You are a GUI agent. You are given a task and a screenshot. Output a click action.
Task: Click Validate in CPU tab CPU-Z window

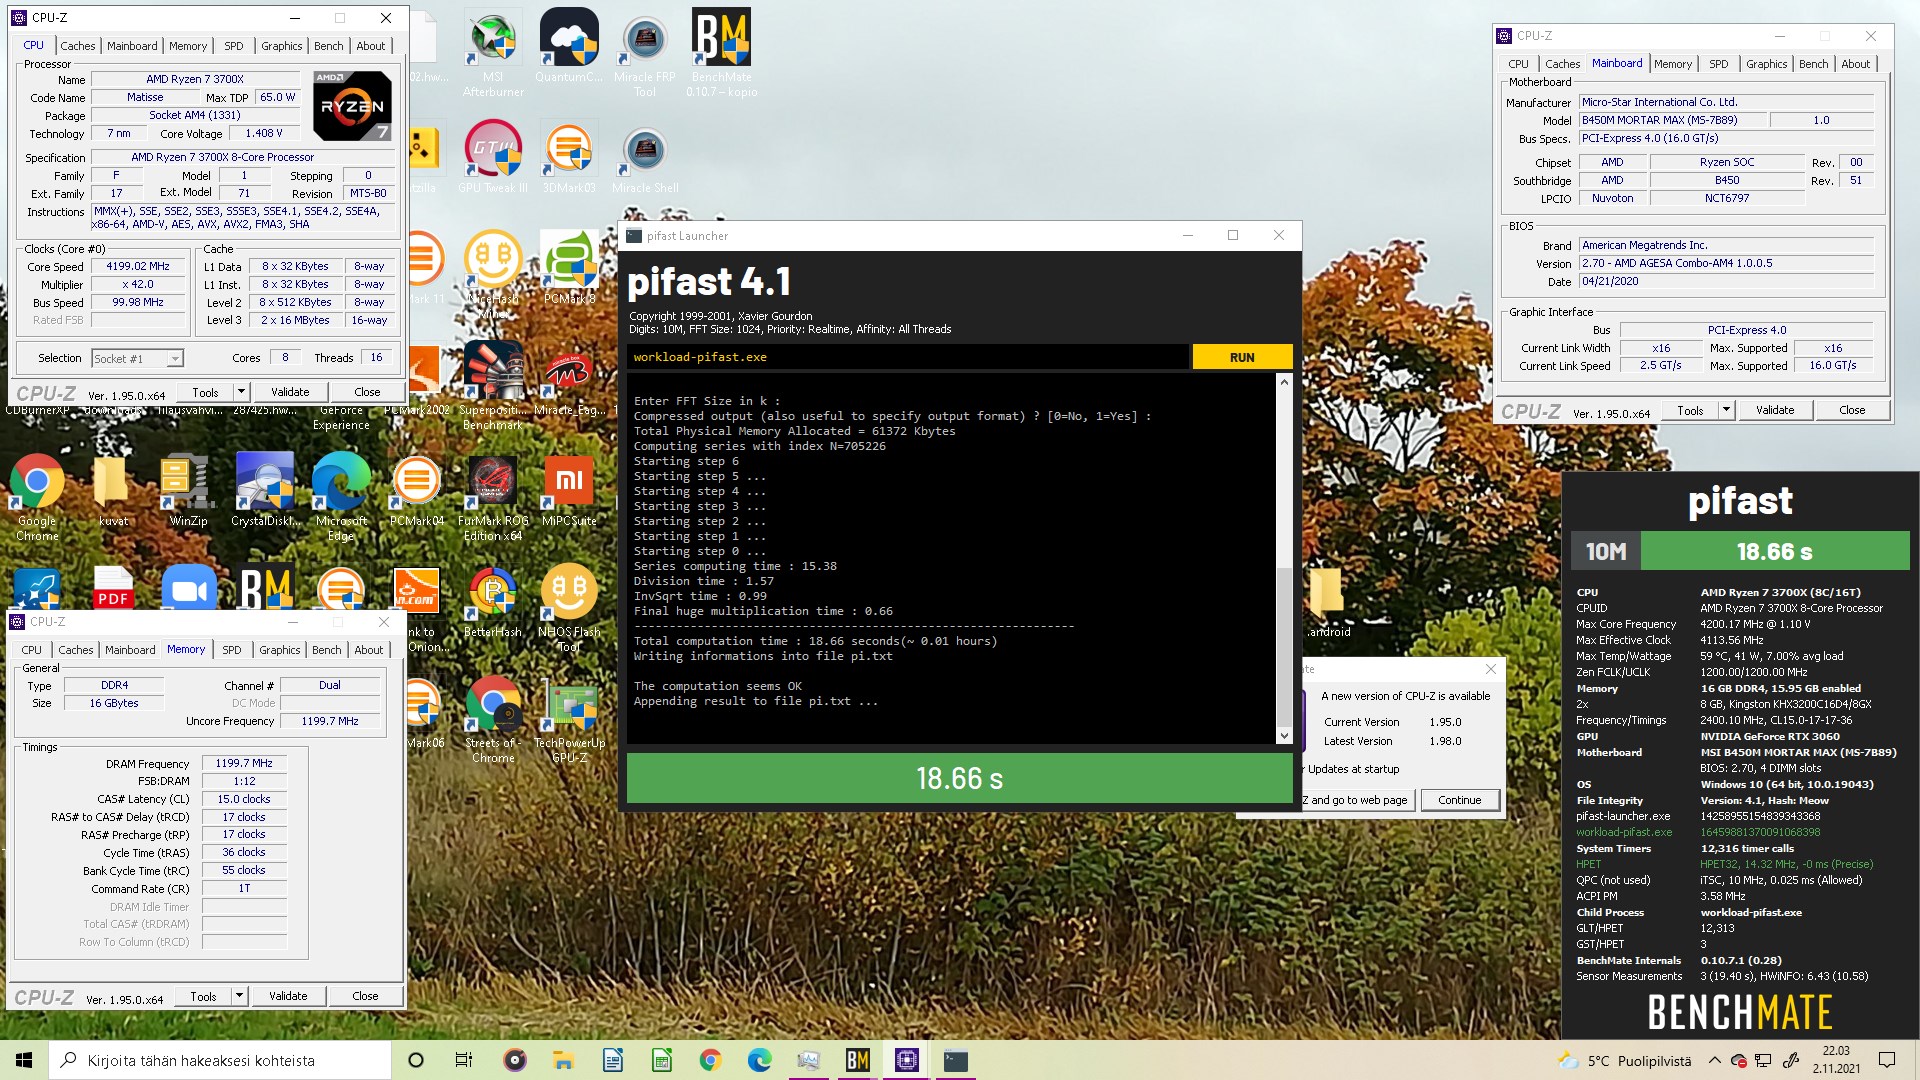(290, 392)
